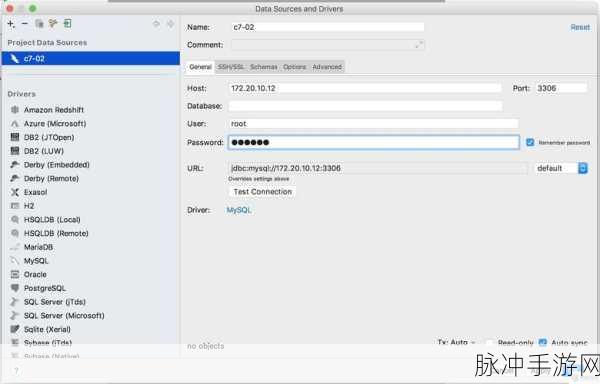
Task: Select the DB2 (LUW) driver icon
Action: pyautogui.click(x=15, y=151)
